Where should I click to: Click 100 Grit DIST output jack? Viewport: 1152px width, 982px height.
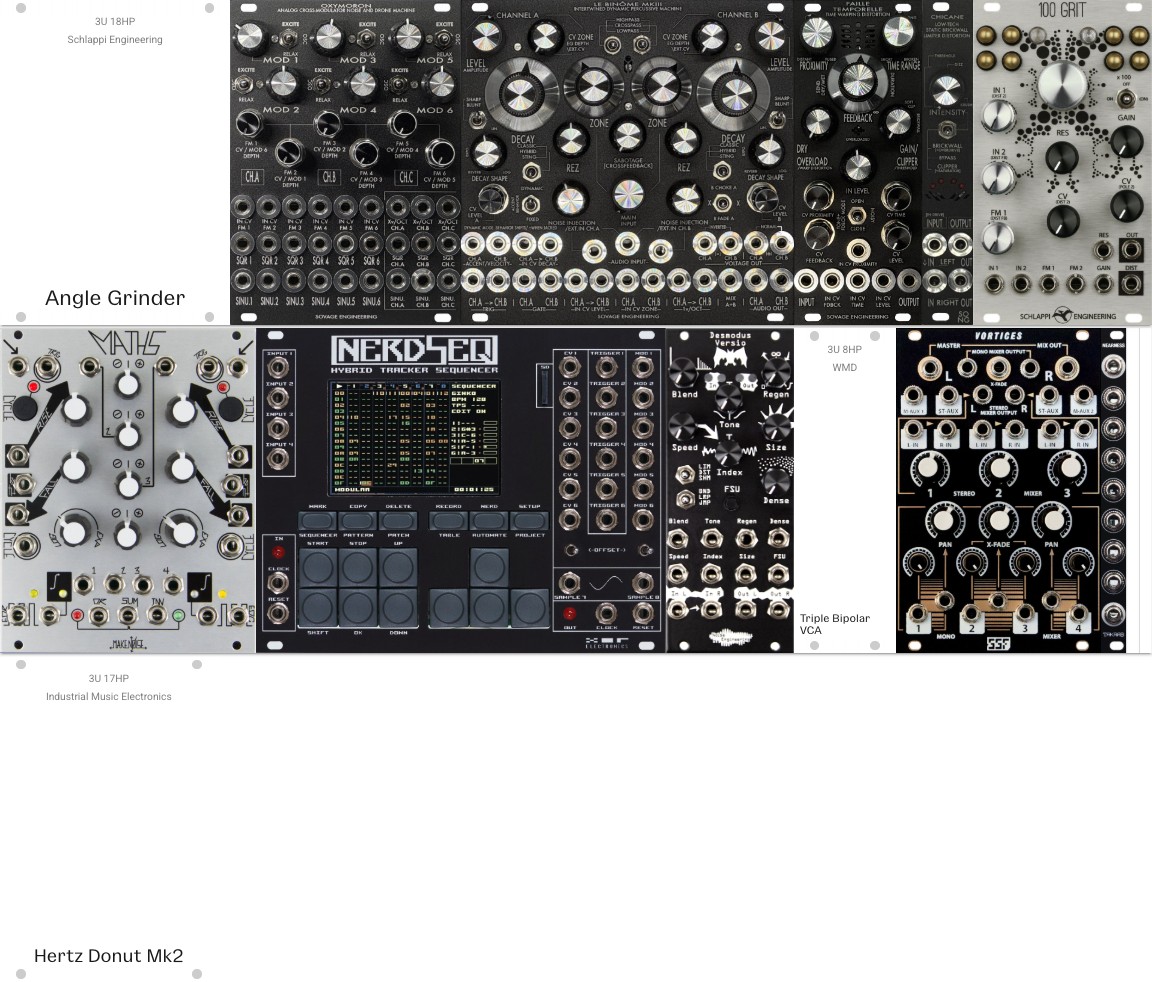pyautogui.click(x=1131, y=284)
